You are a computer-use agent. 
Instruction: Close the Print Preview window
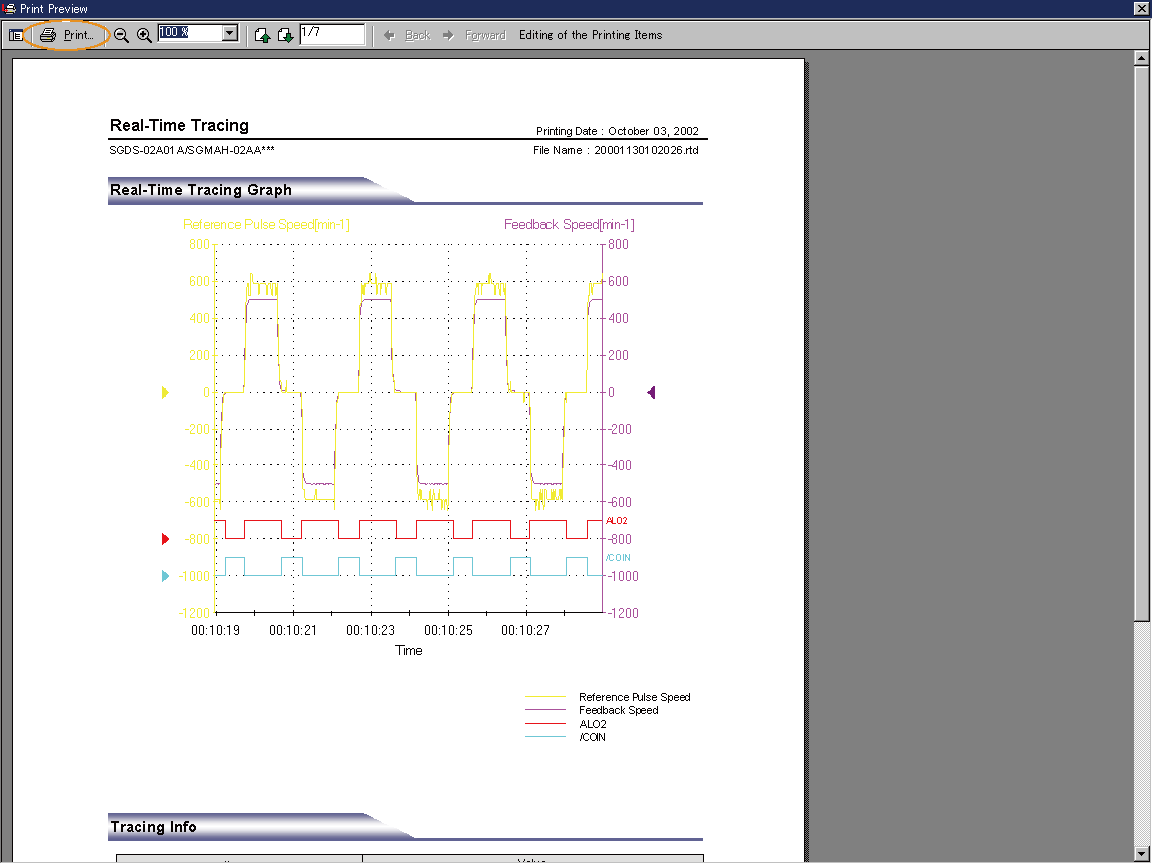[1141, 8]
